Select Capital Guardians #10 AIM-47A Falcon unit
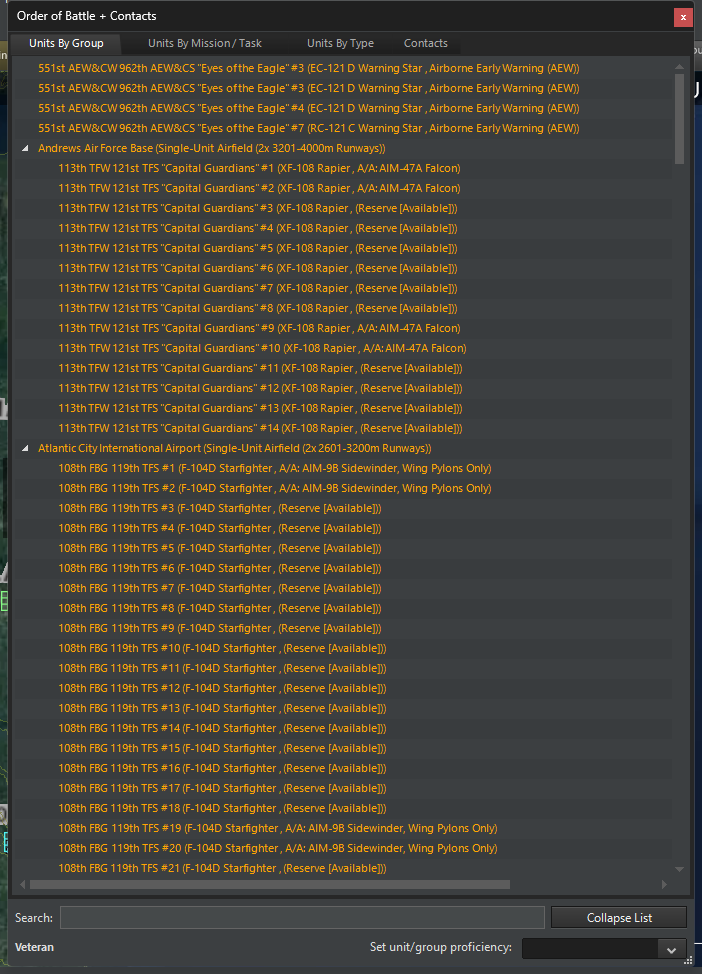This screenshot has height=974, width=702. [262, 348]
